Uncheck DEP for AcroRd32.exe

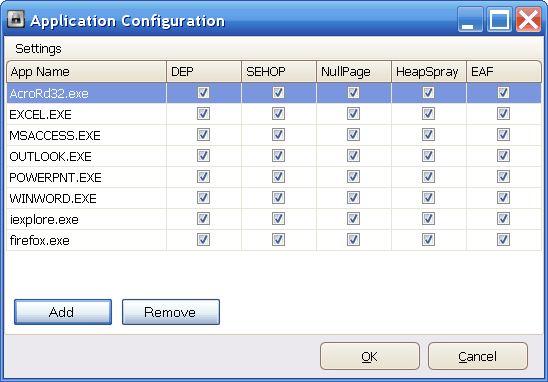tap(203, 93)
